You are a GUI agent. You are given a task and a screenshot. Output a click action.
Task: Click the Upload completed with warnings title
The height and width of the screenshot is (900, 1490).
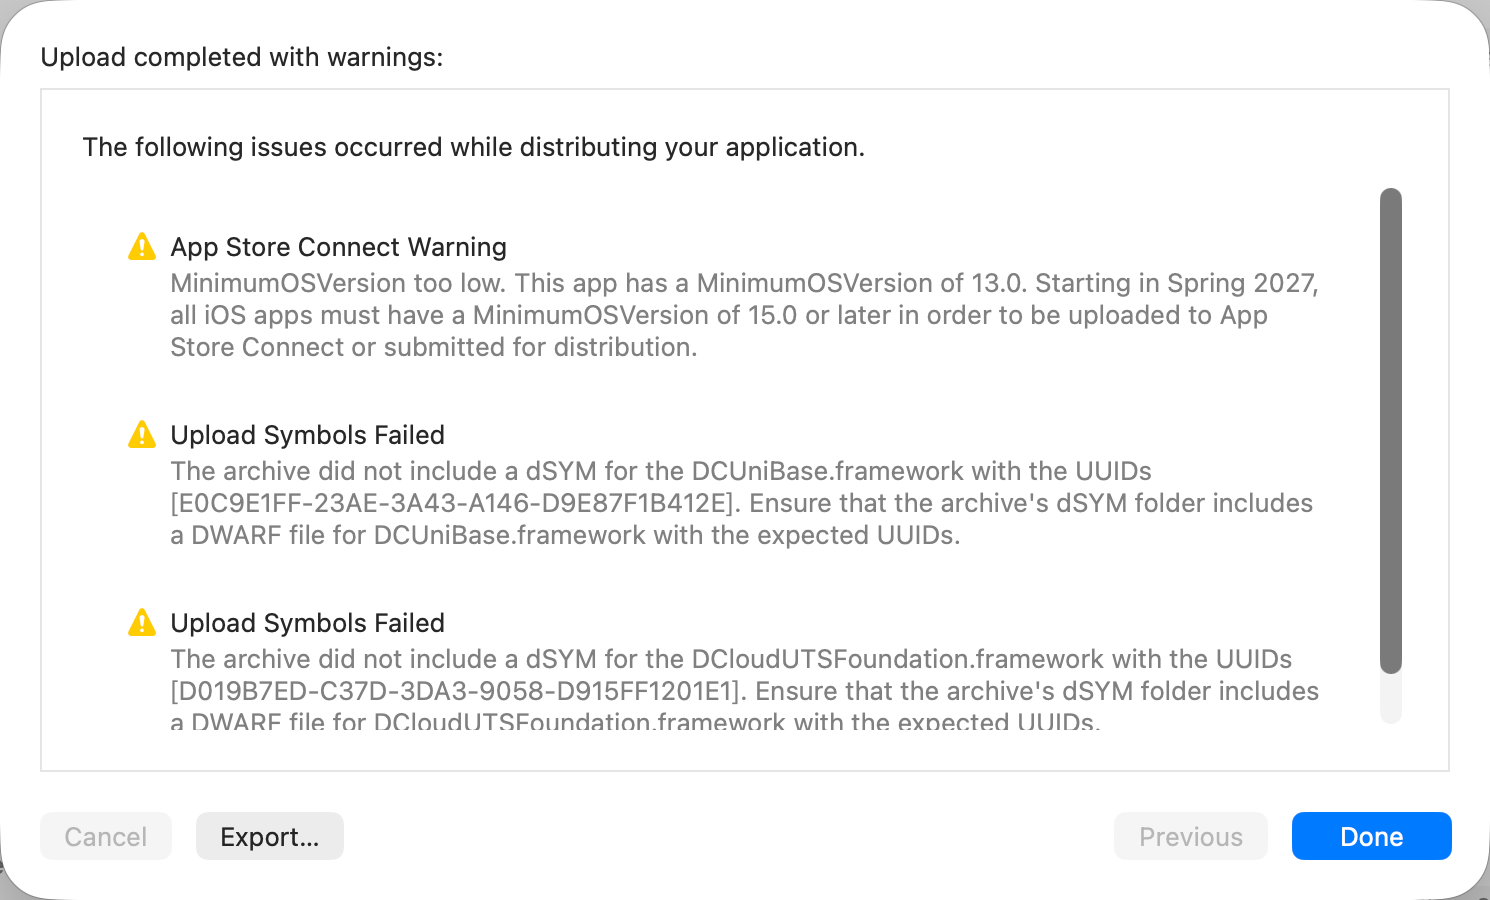[x=242, y=57]
